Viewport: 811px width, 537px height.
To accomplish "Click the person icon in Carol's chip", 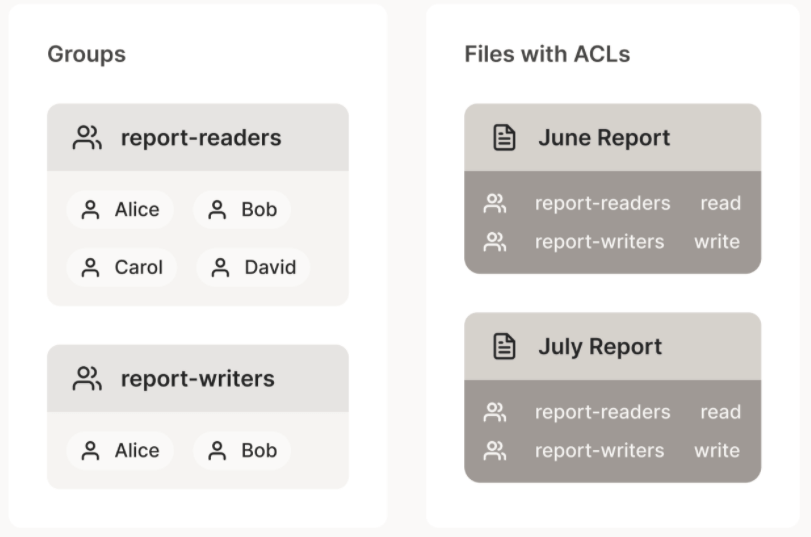I will [91, 268].
